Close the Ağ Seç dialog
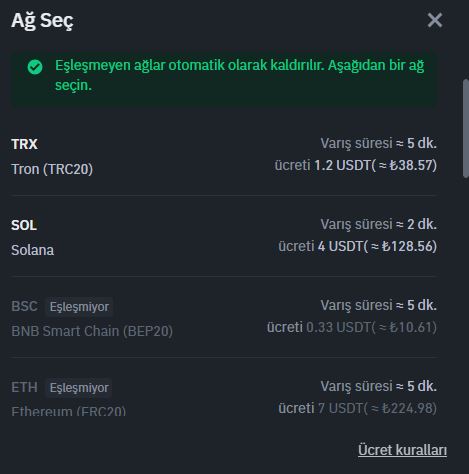Image resolution: width=469 pixels, height=474 pixels. pos(435,20)
